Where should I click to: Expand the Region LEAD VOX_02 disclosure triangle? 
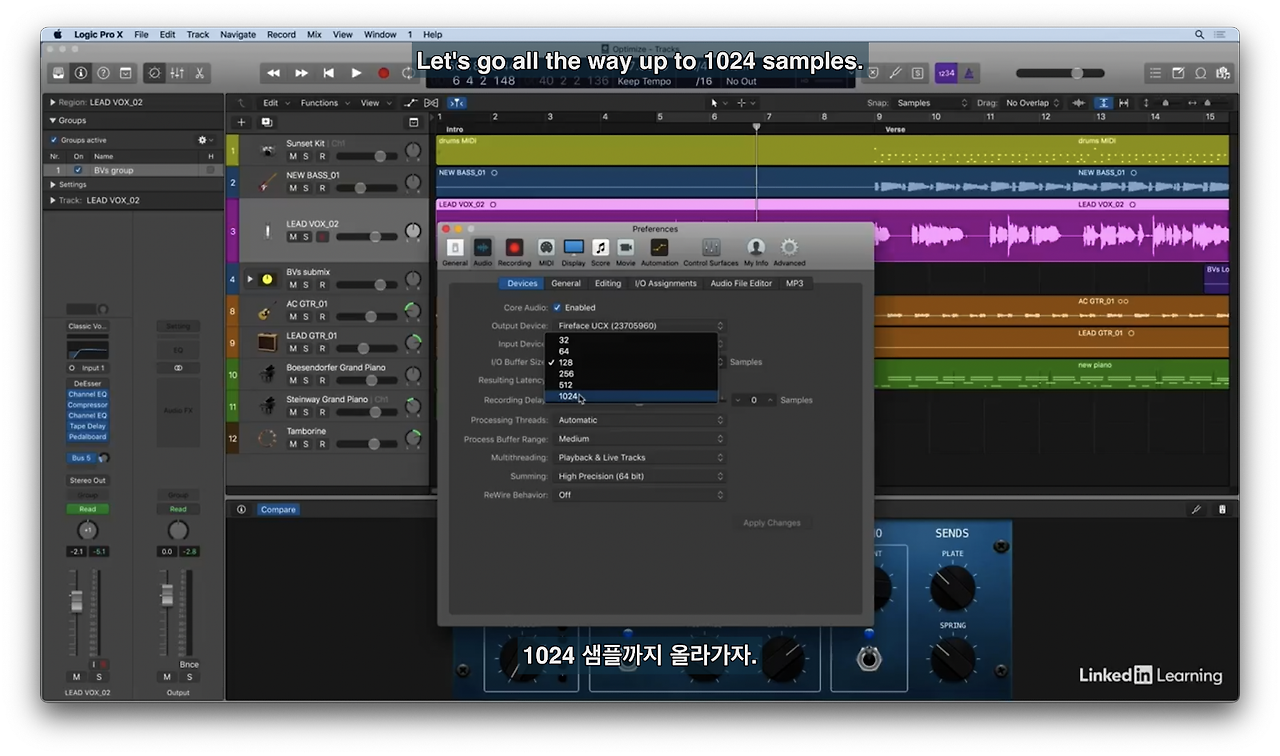52,102
